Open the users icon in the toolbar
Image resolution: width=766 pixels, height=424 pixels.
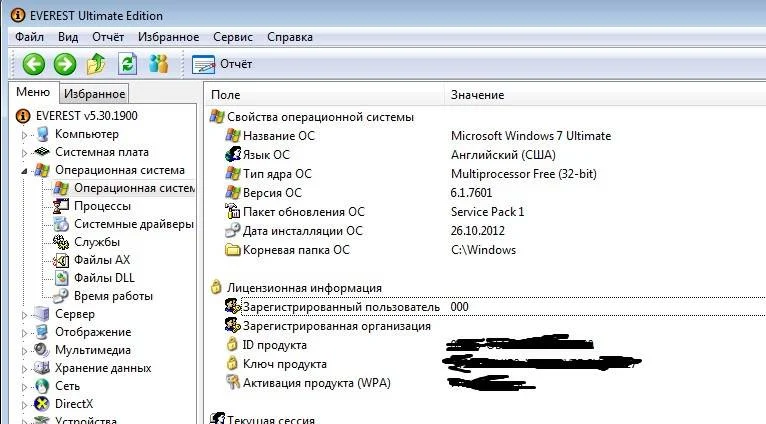coord(159,64)
